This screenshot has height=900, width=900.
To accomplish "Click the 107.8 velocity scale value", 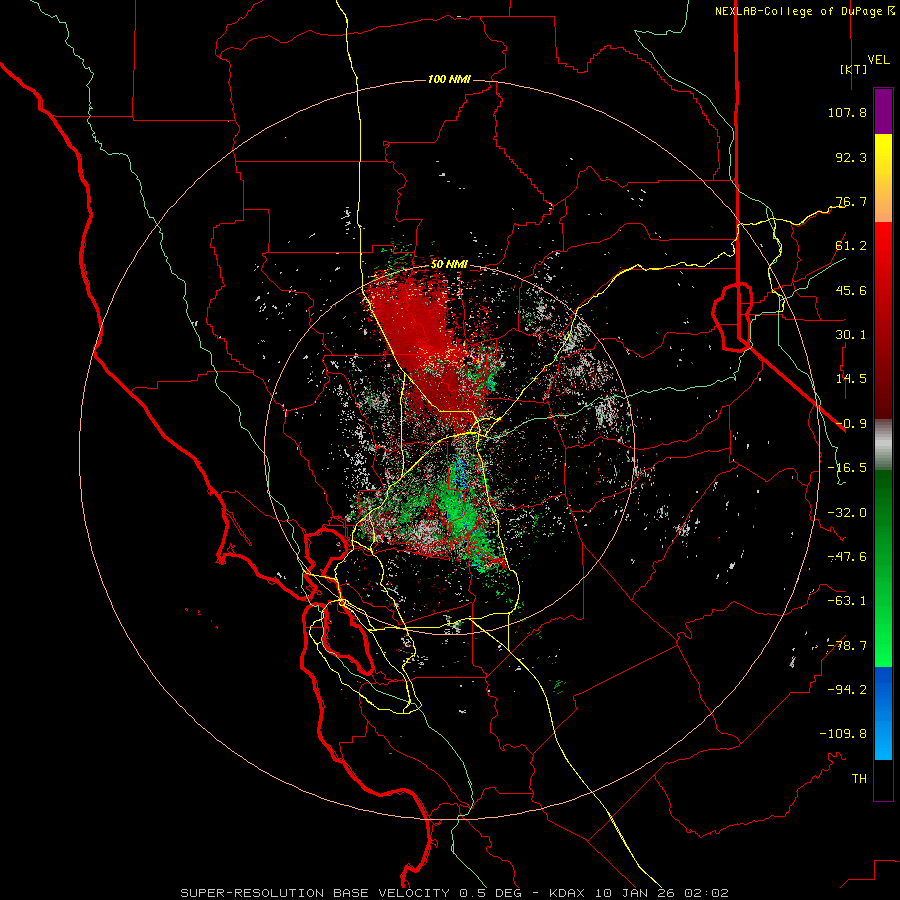I will [847, 112].
